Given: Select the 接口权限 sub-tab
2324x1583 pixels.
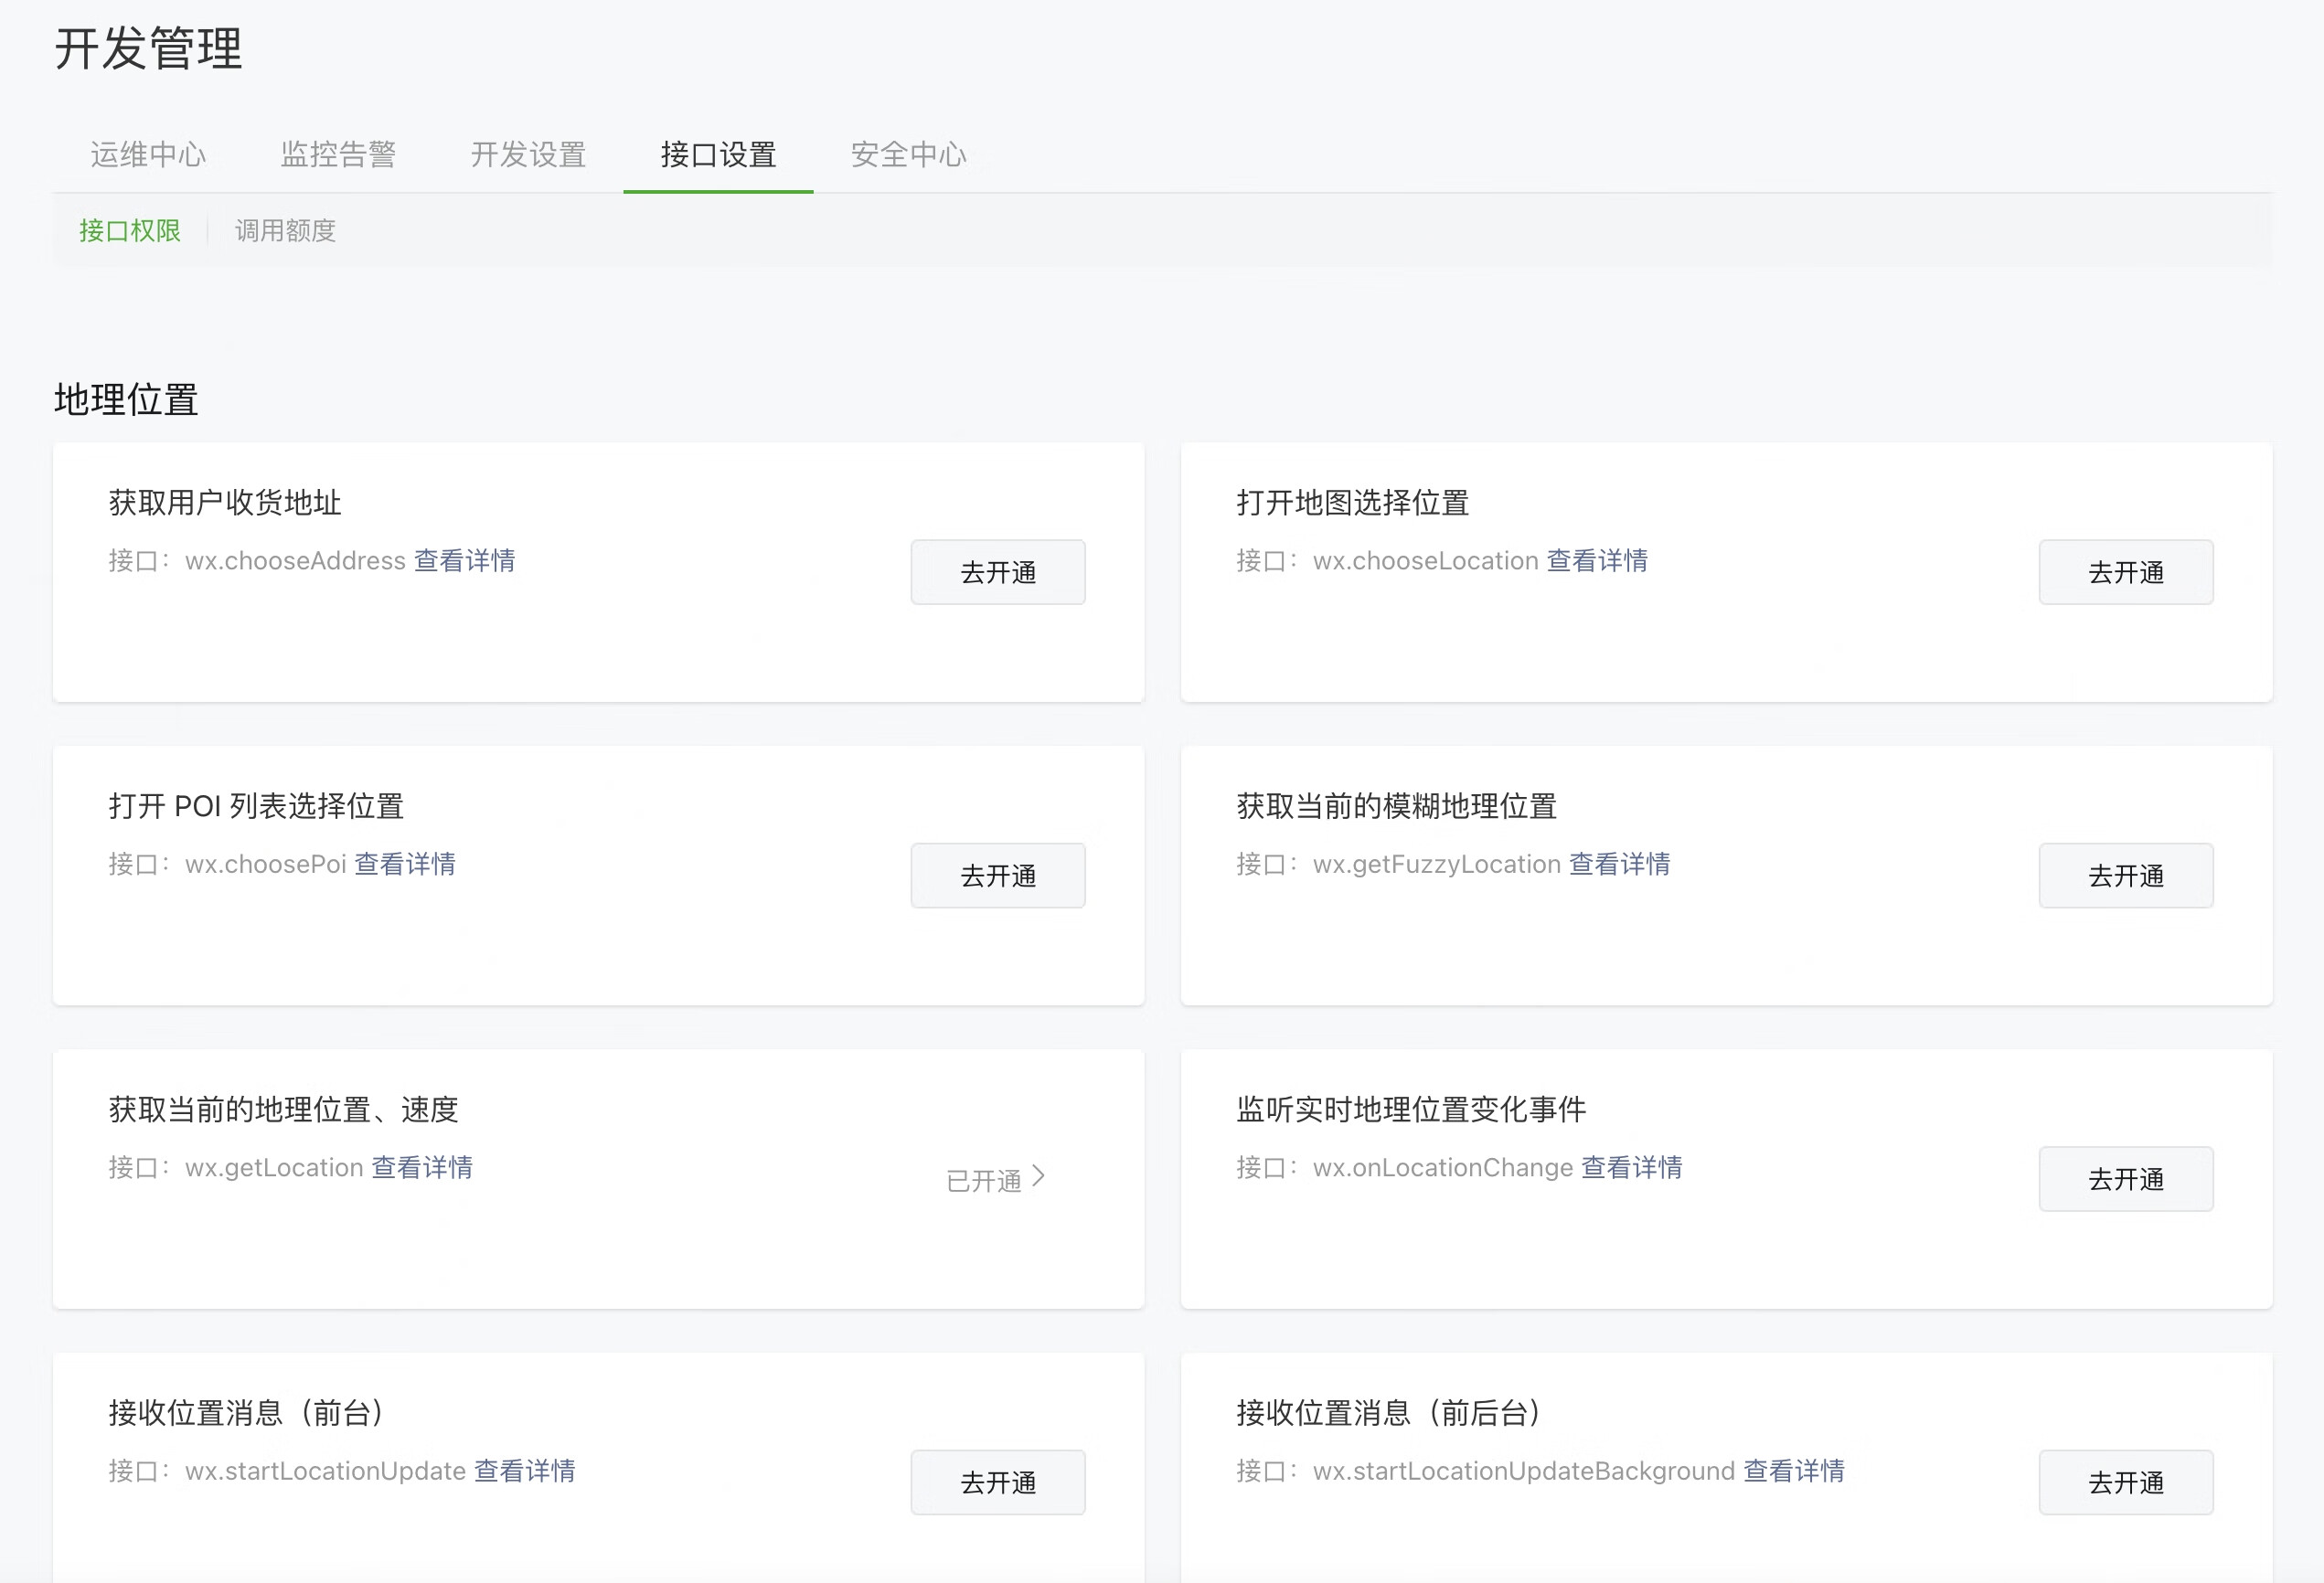Looking at the screenshot, I should click(129, 231).
